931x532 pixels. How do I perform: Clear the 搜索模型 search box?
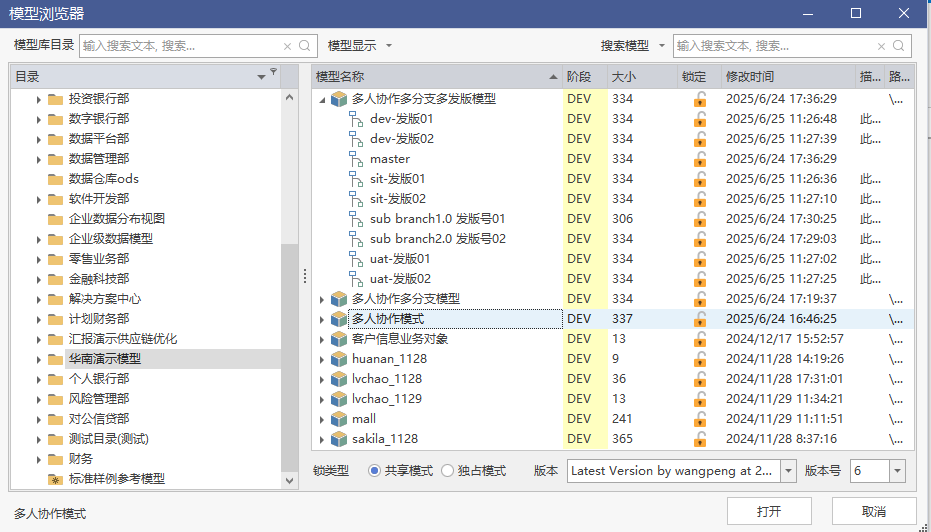[881, 46]
